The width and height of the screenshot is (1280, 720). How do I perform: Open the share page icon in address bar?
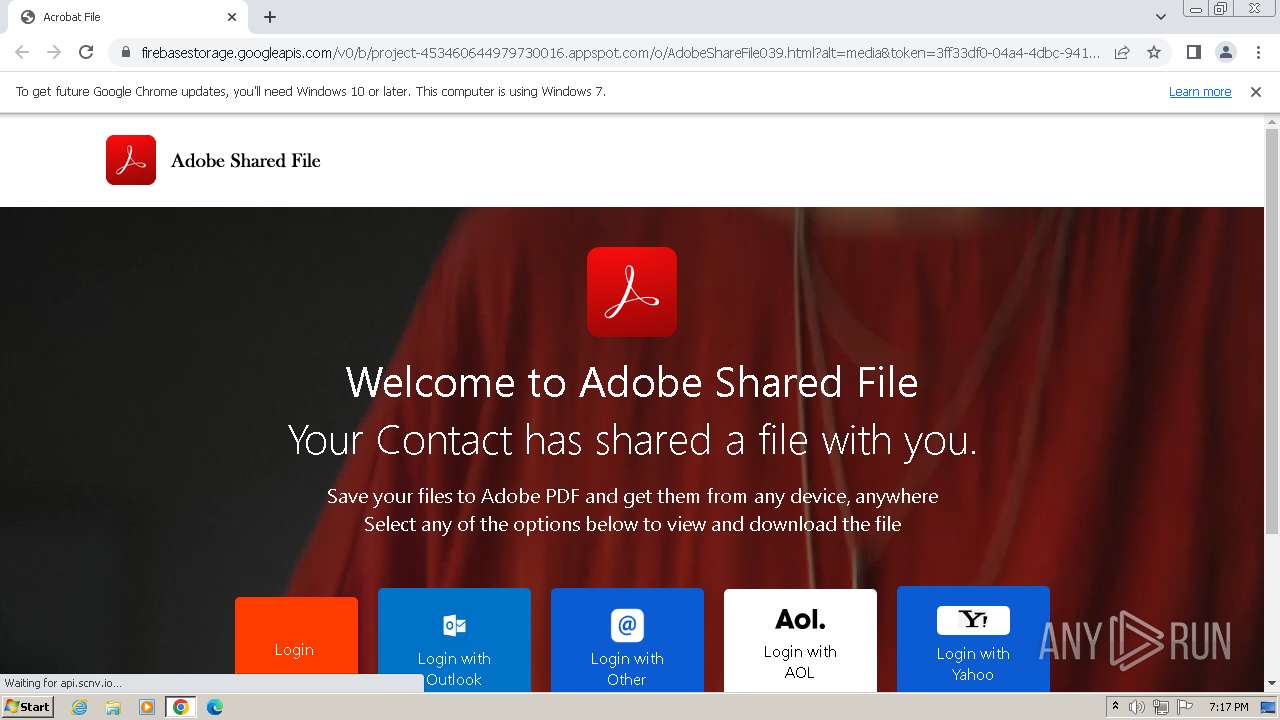point(1122,52)
